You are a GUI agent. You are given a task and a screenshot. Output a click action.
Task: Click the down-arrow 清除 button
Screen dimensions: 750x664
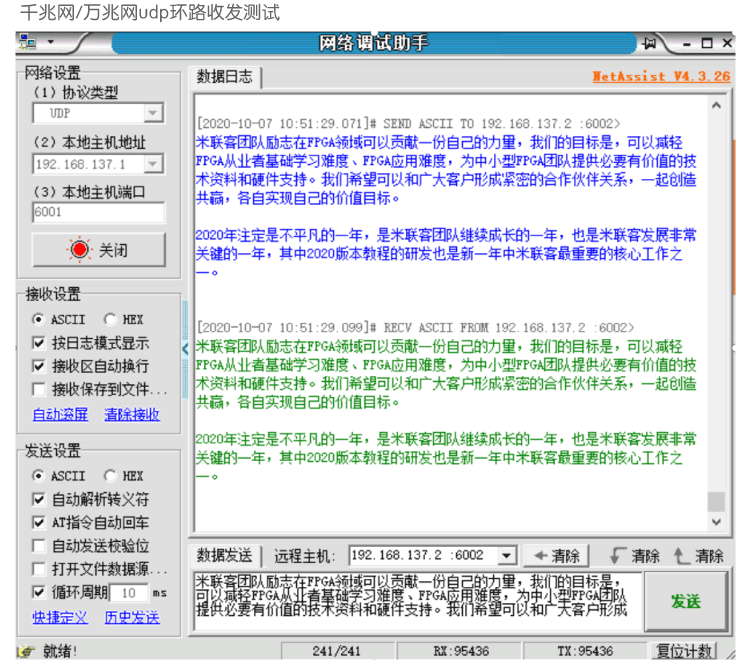[634, 556]
